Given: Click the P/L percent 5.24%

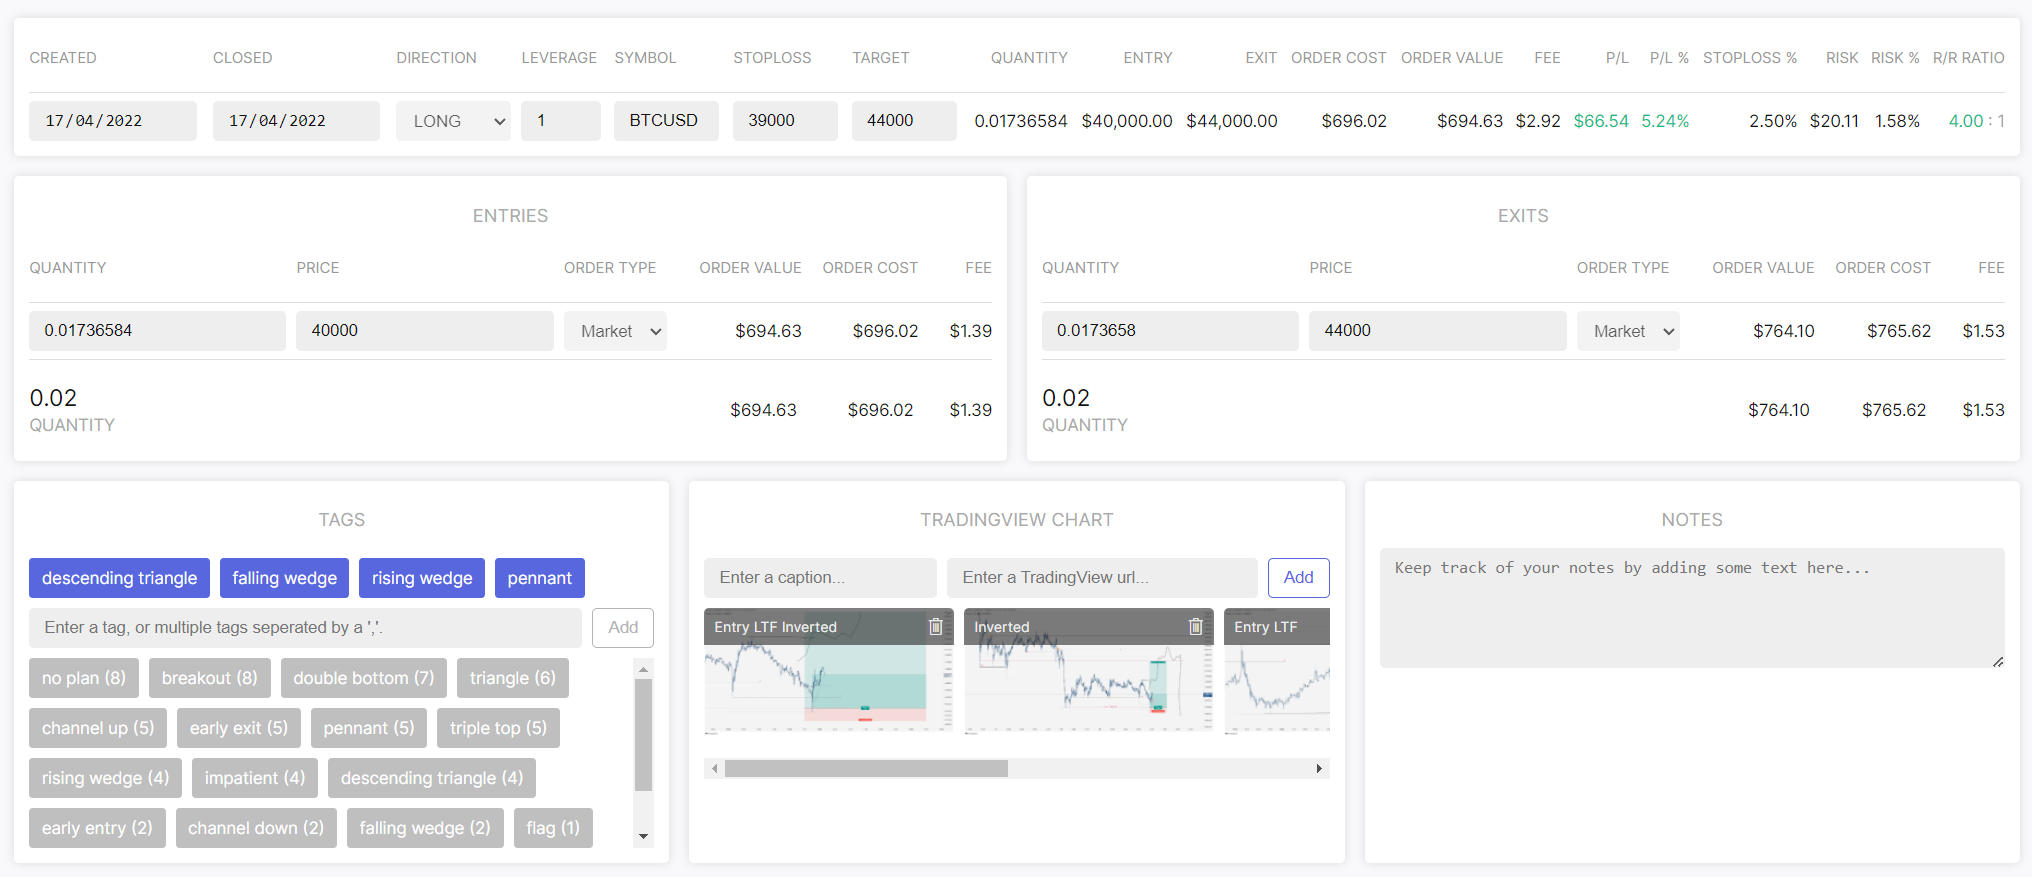Looking at the screenshot, I should pyautogui.click(x=1665, y=121).
